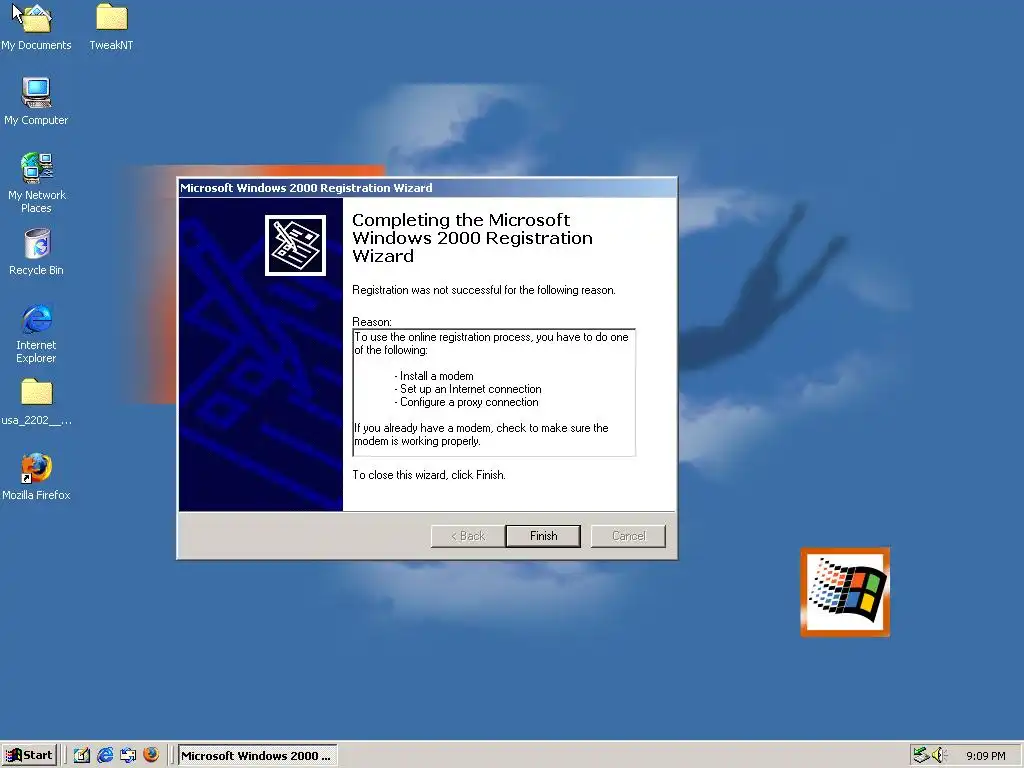
Task: Select the My Documents desktop icon
Action: pyautogui.click(x=36, y=27)
